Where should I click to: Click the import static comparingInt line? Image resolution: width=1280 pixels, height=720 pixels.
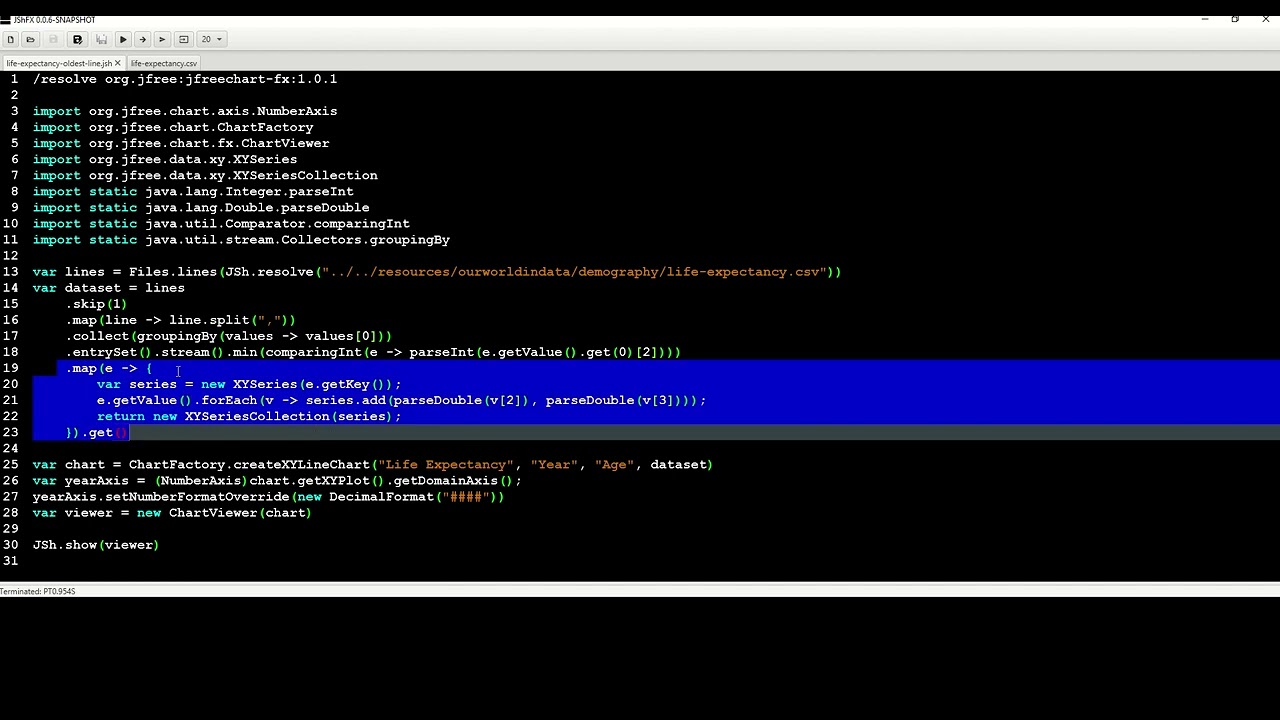click(x=221, y=223)
